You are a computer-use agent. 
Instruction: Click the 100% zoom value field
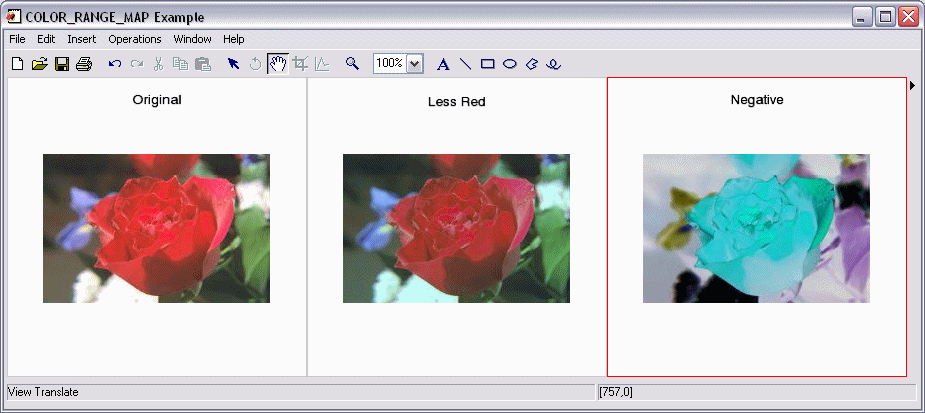(x=389, y=64)
